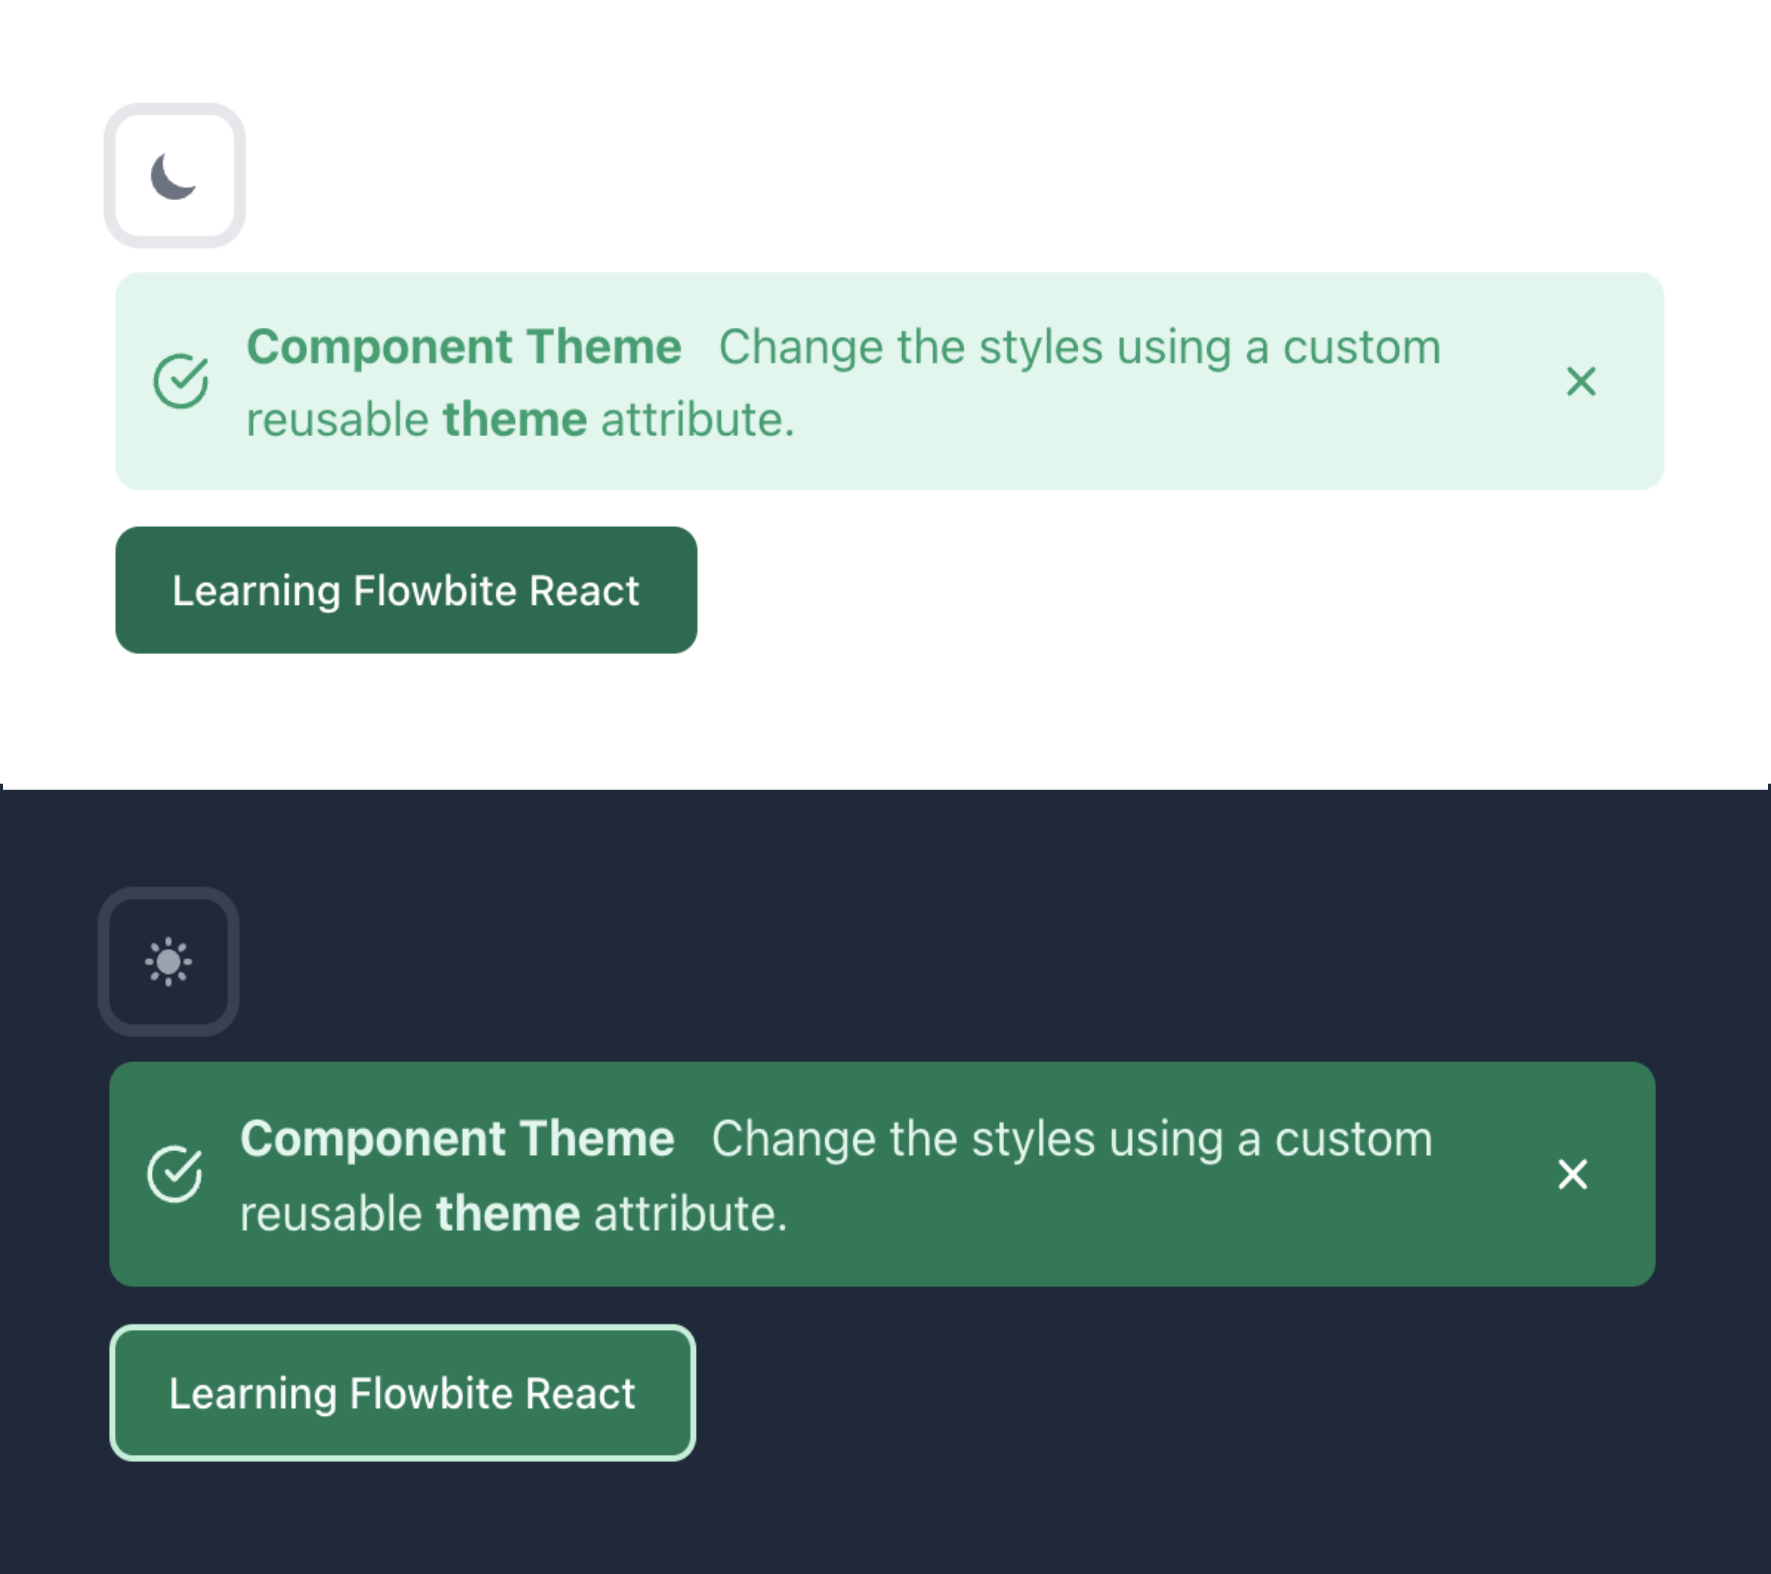
Task: Click bold word "theme" in light alert body
Action: click(x=515, y=419)
